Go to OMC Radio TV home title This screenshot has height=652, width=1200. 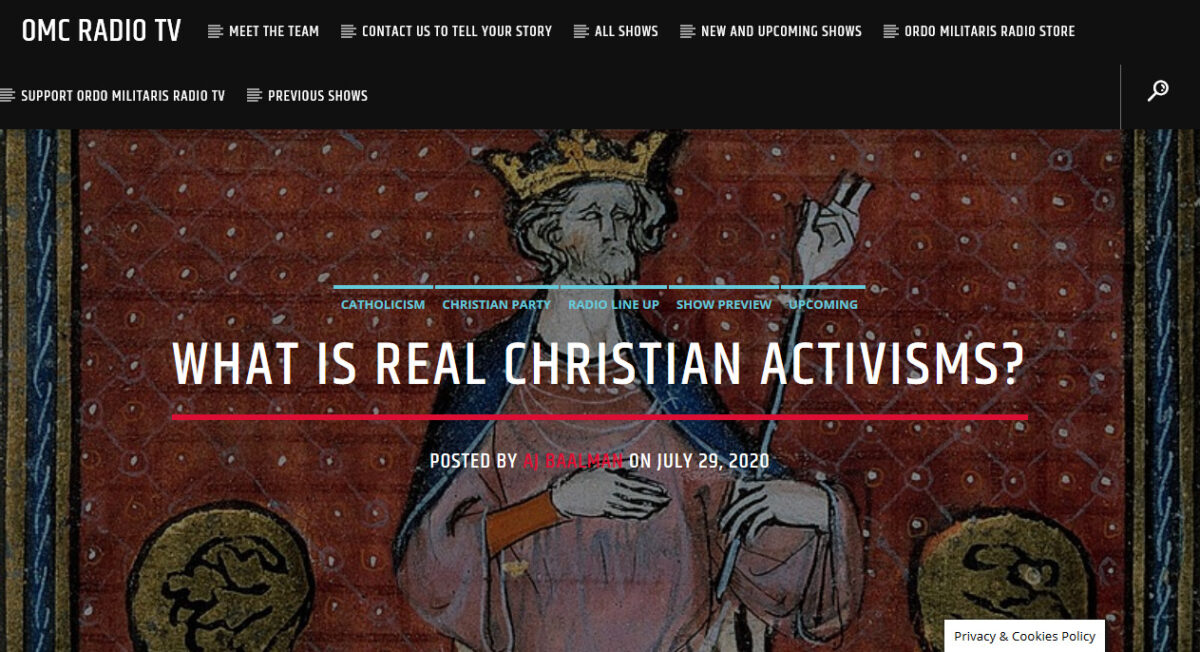(x=102, y=31)
